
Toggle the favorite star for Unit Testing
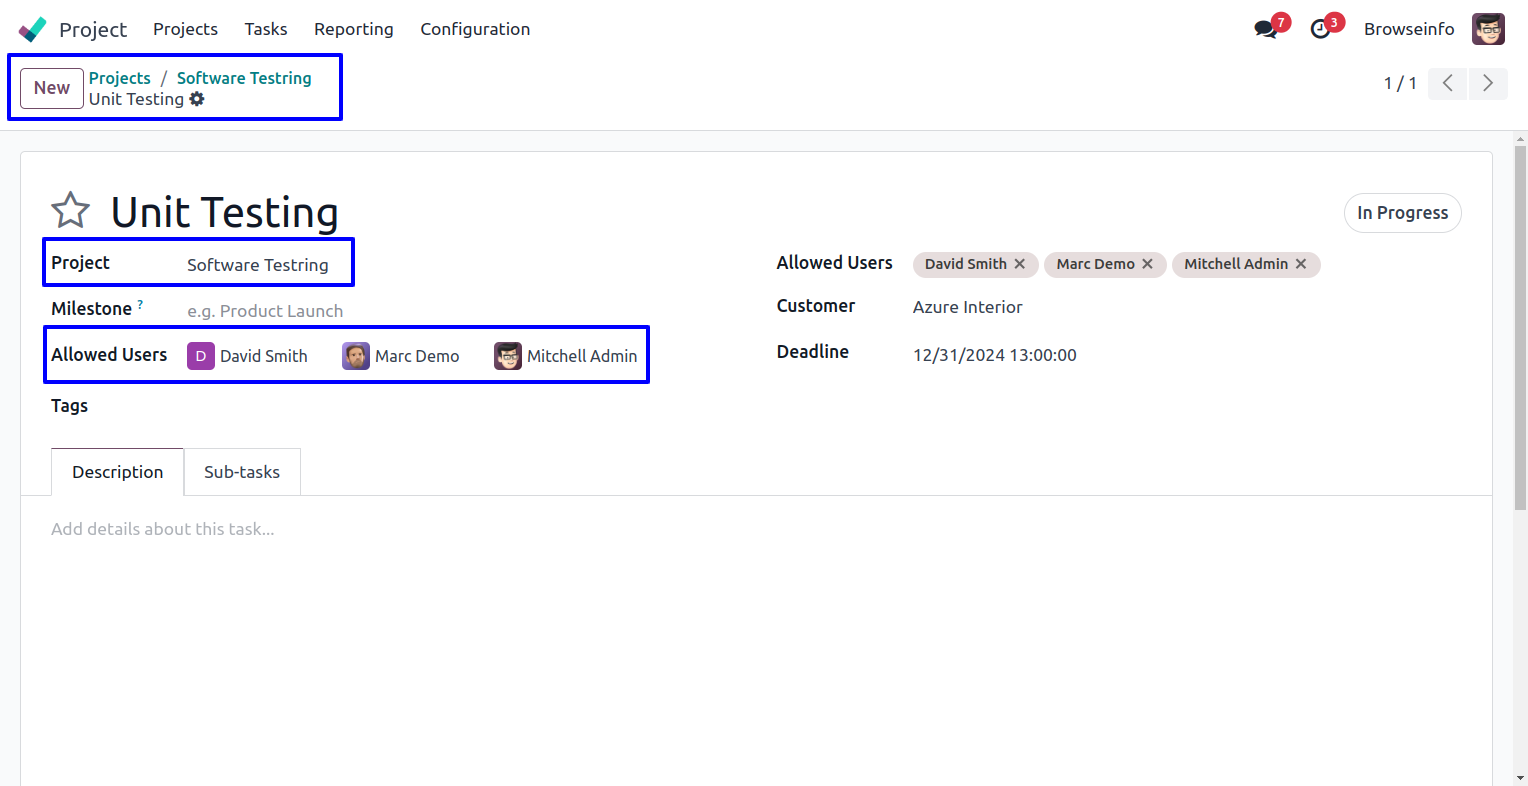tap(70, 211)
